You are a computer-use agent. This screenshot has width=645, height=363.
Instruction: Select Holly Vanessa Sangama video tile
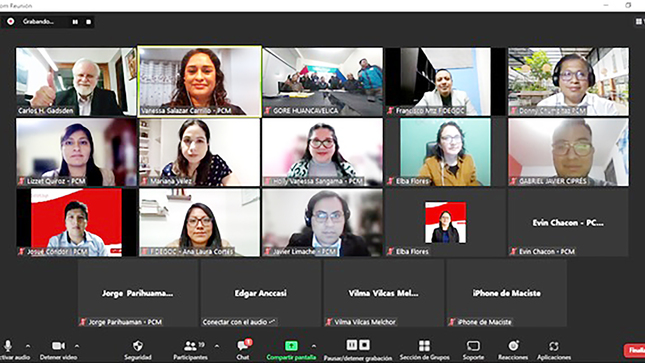(322, 152)
